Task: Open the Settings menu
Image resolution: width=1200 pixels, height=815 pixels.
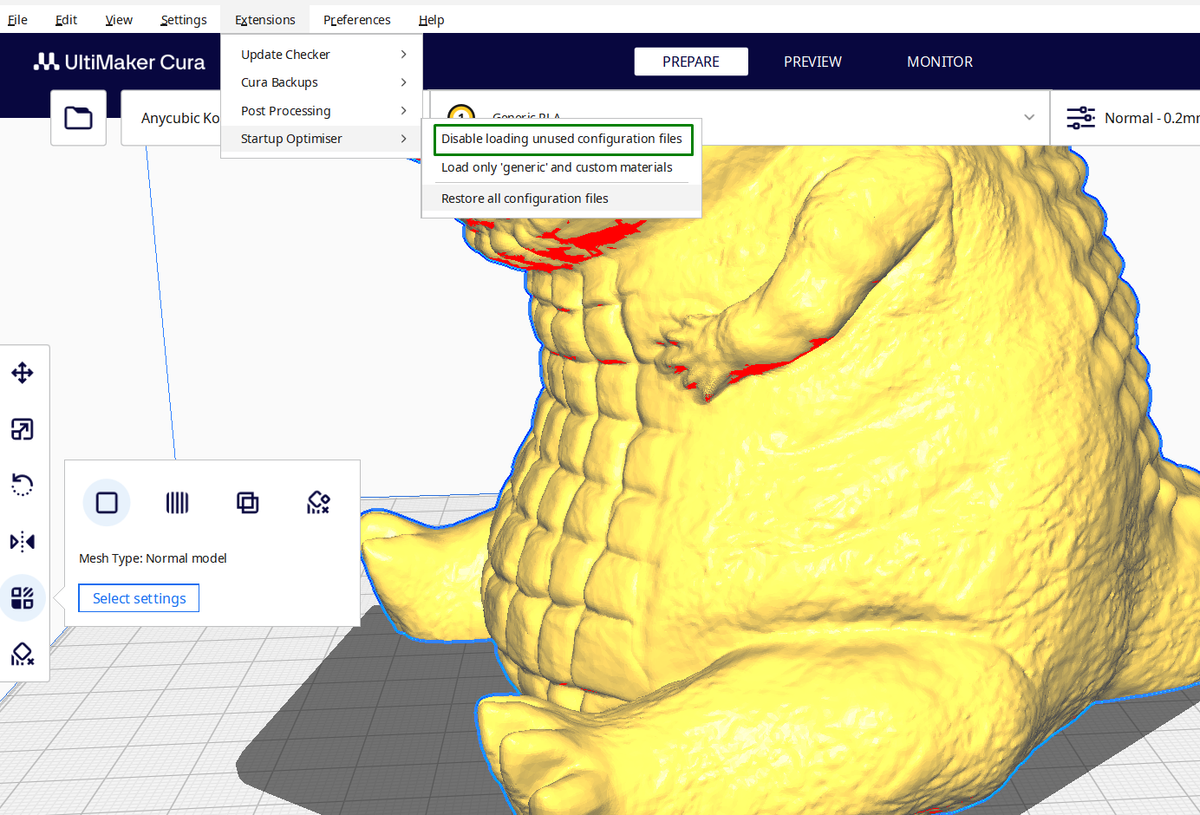Action: click(183, 20)
